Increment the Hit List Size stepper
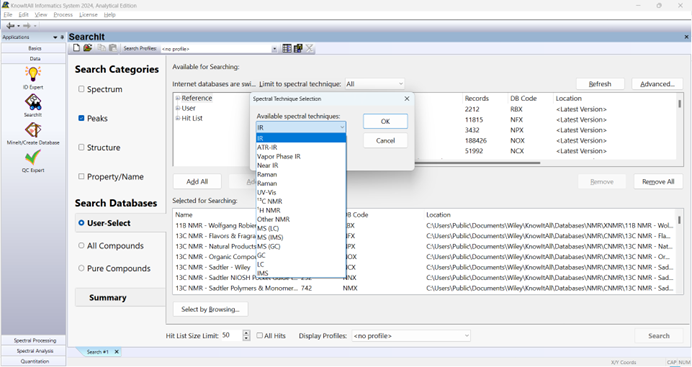This screenshot has height=367, width=692. [246, 333]
